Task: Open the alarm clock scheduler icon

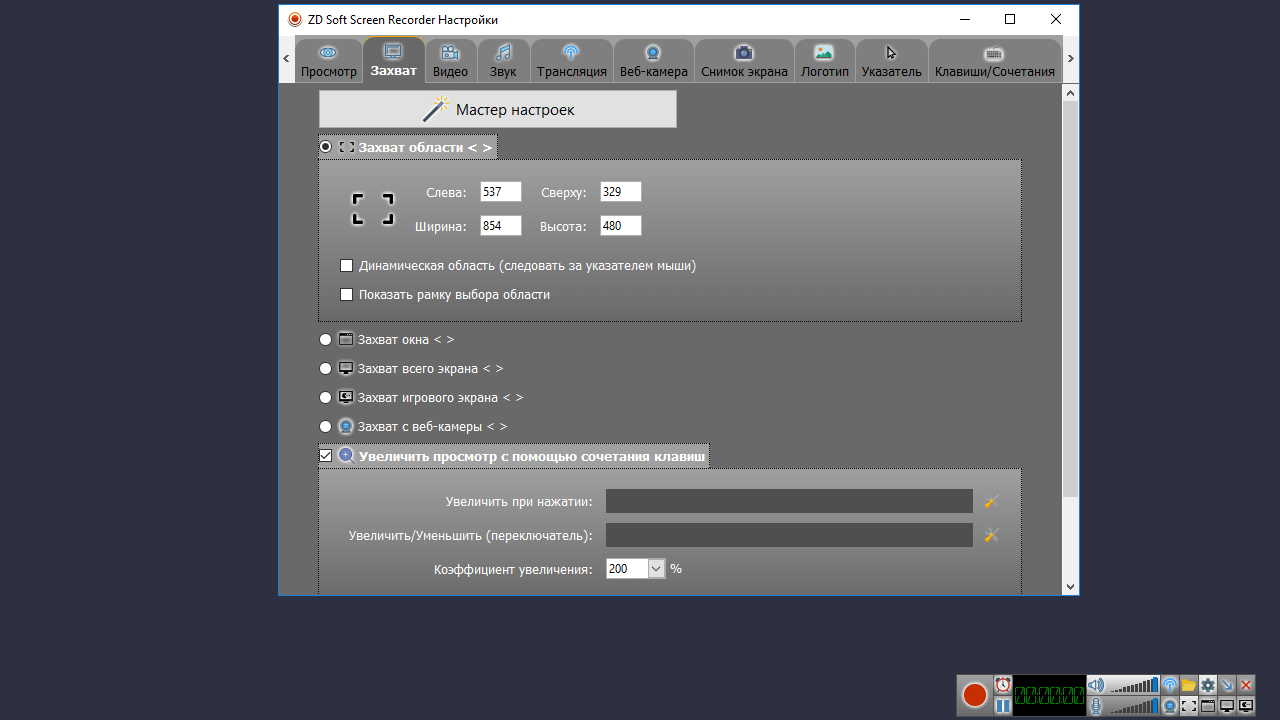Action: [1003, 685]
